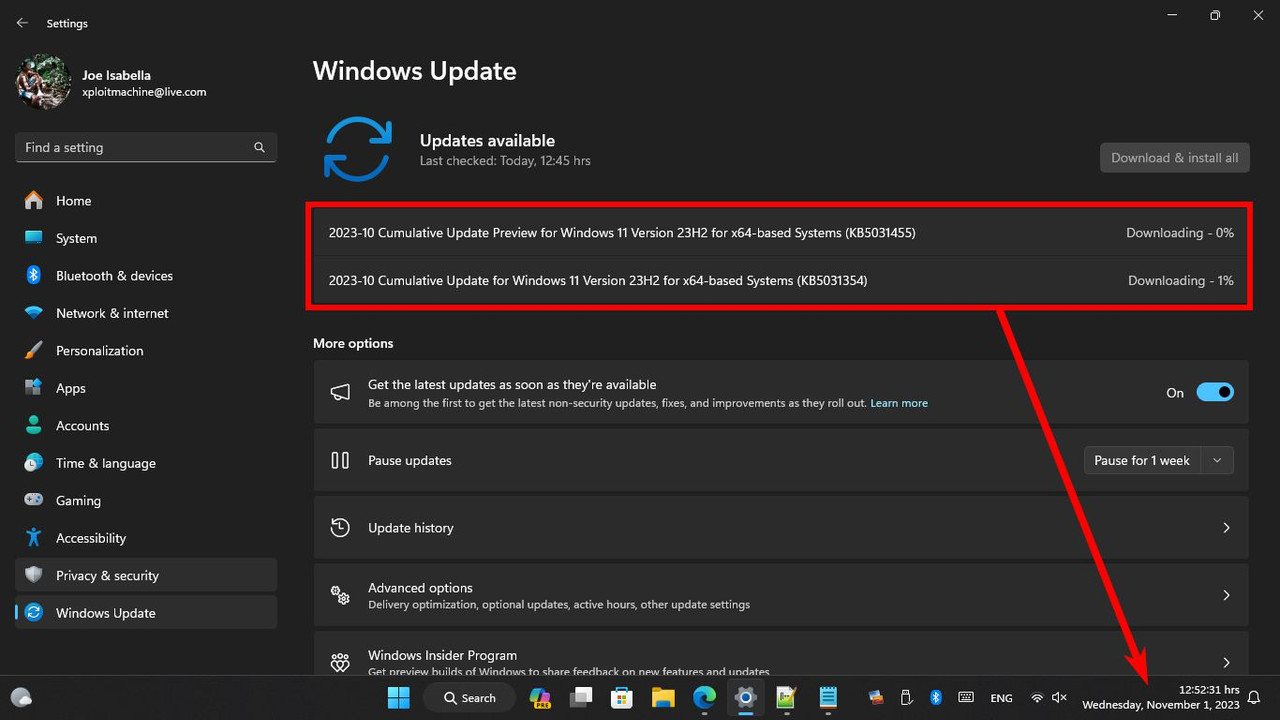The width and height of the screenshot is (1280, 720).
Task: Click the back arrow in Settings header
Action: (22, 22)
